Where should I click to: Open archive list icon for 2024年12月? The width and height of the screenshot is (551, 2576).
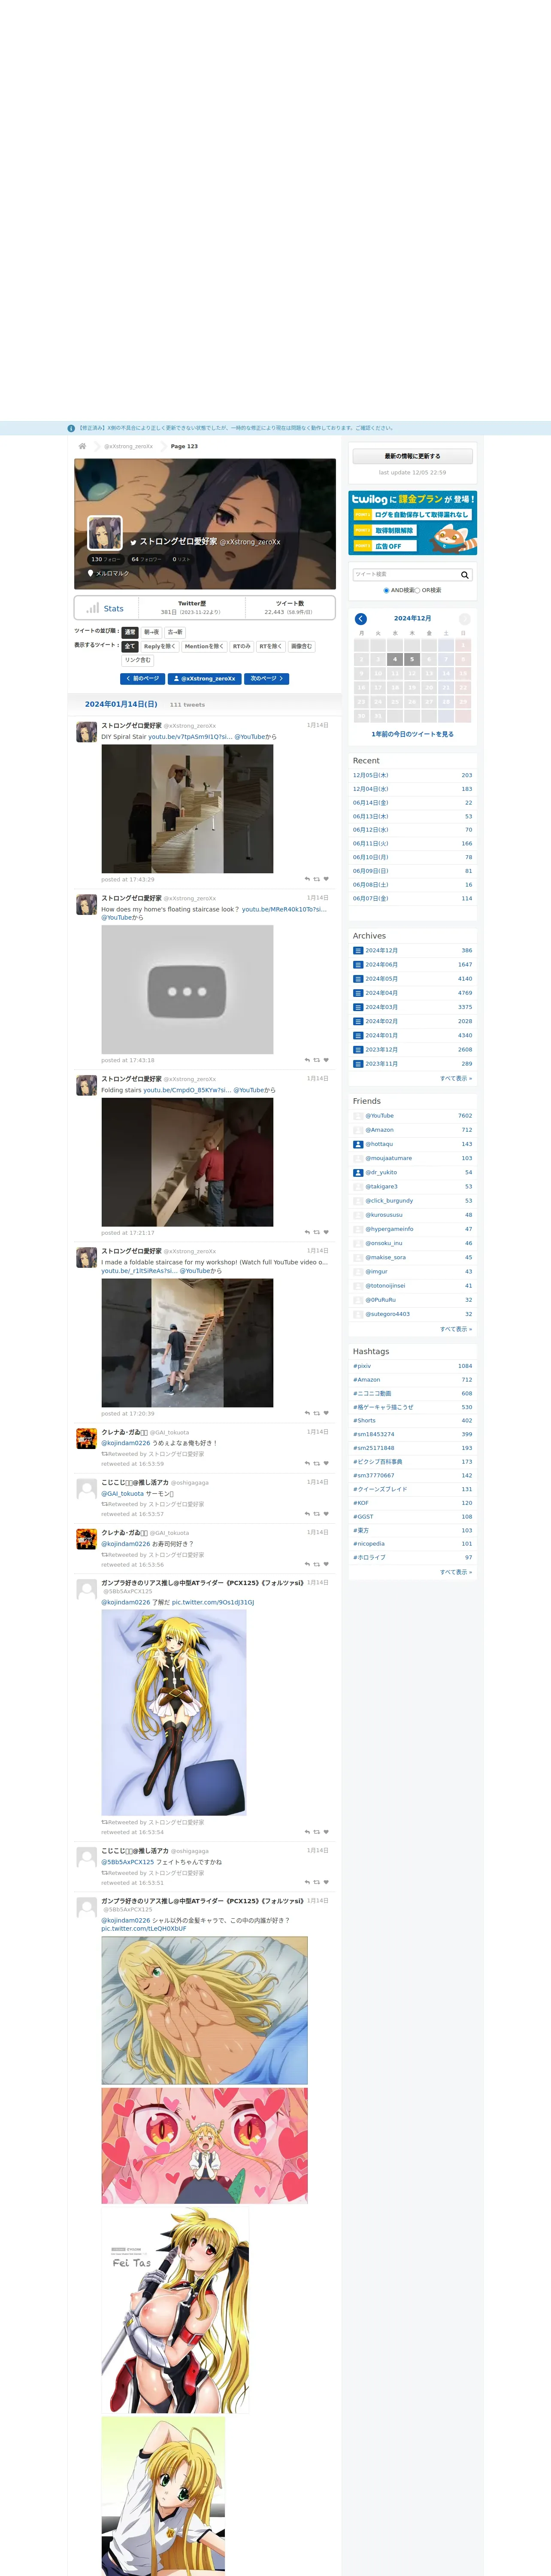tap(358, 951)
